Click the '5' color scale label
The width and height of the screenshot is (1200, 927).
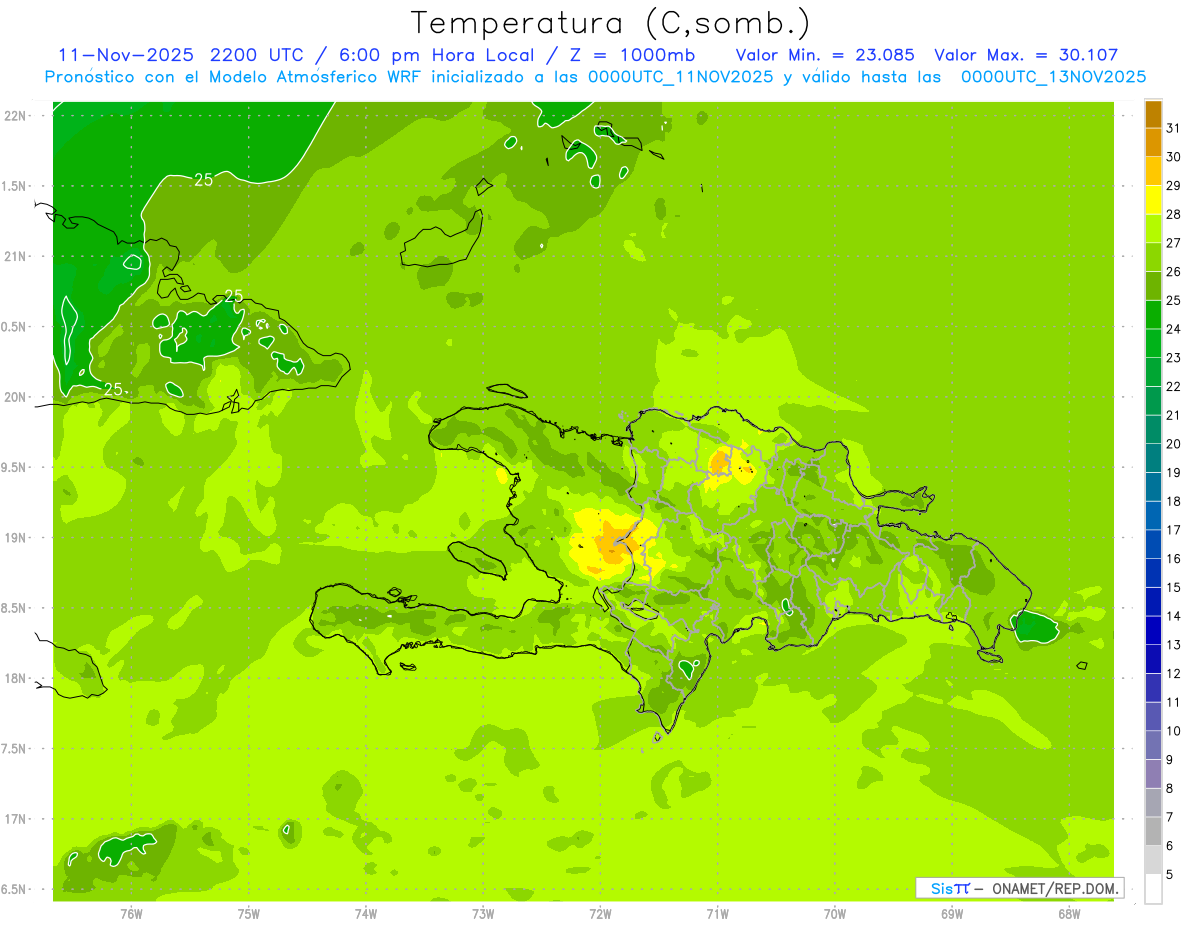tap(1170, 874)
